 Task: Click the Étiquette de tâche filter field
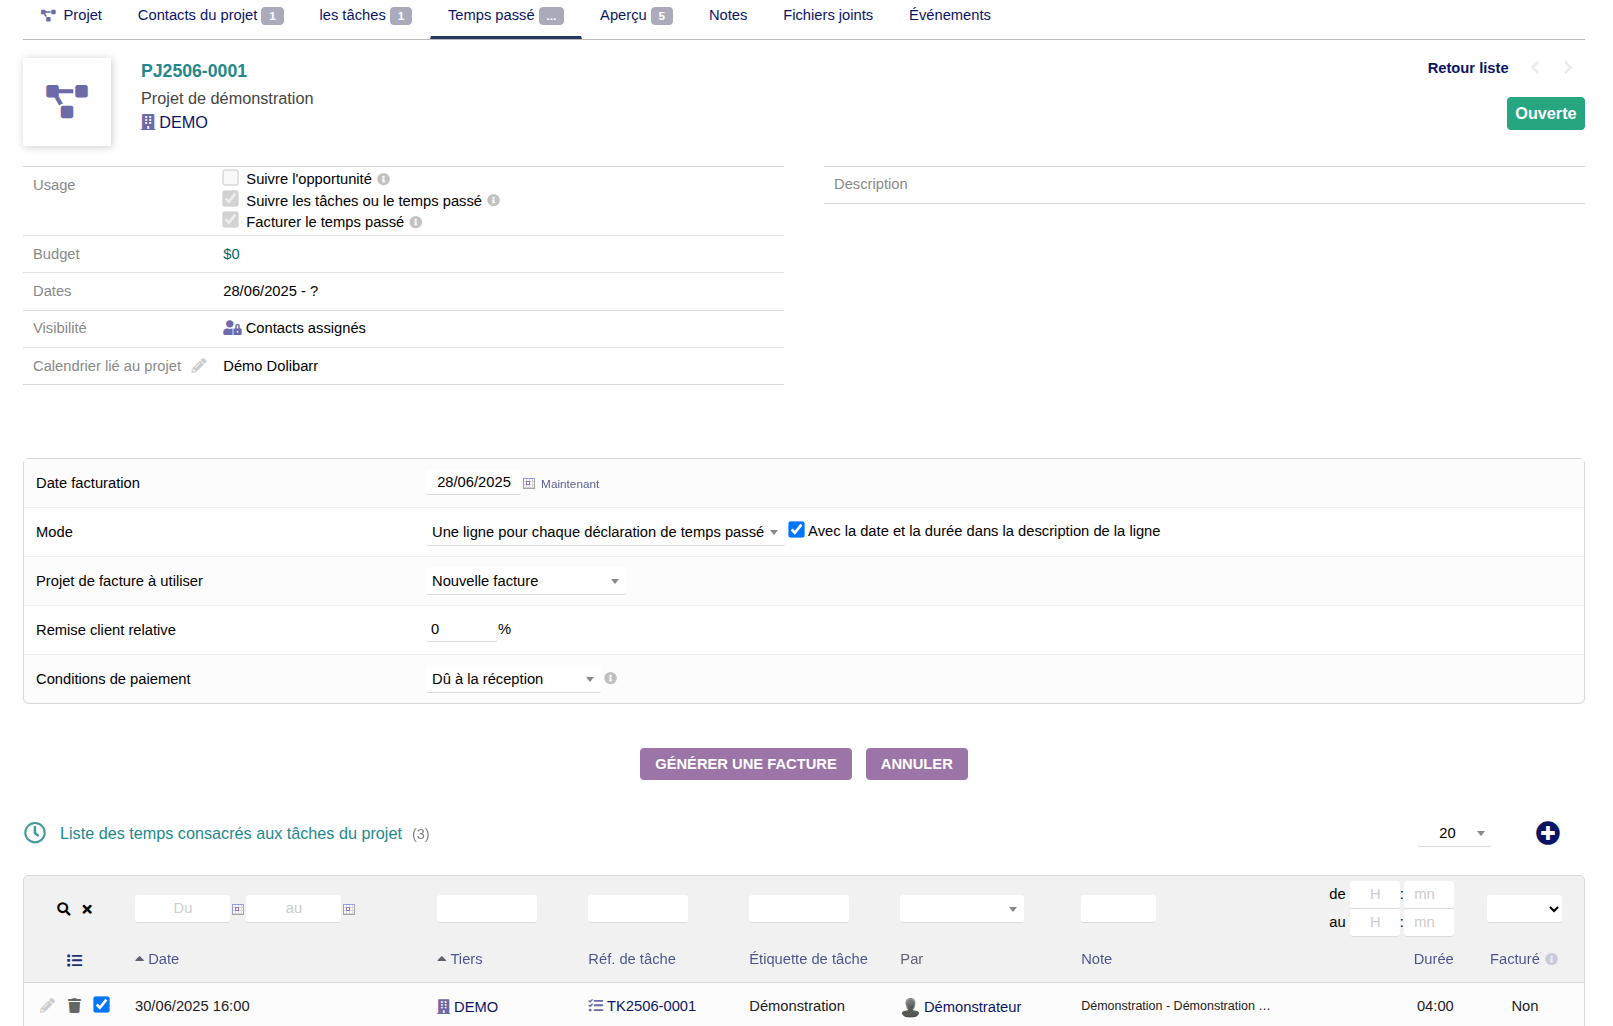[799, 908]
